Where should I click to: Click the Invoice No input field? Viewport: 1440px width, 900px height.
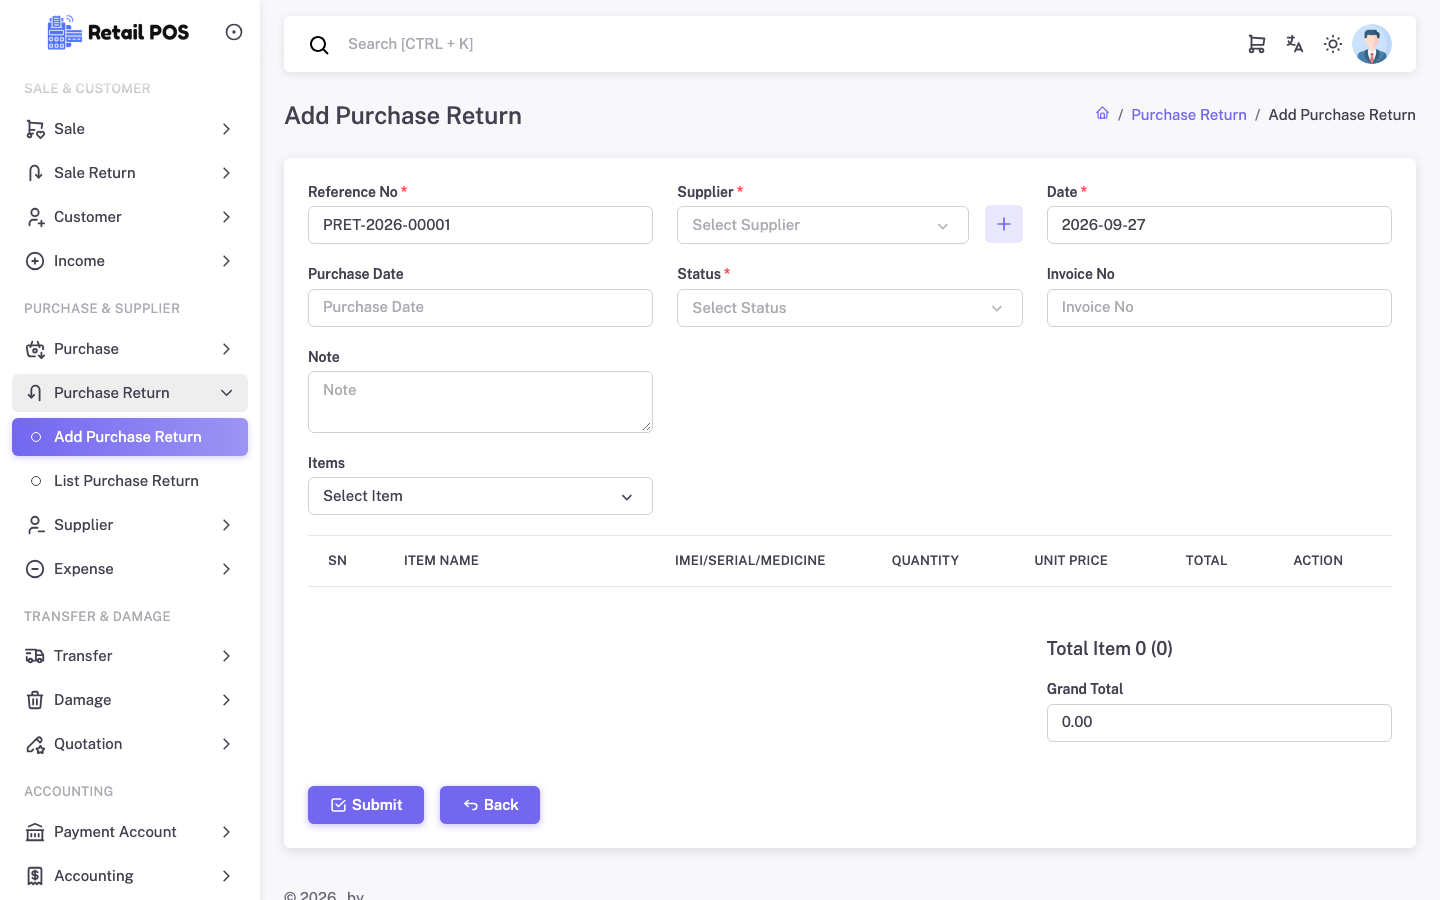[x=1219, y=308]
